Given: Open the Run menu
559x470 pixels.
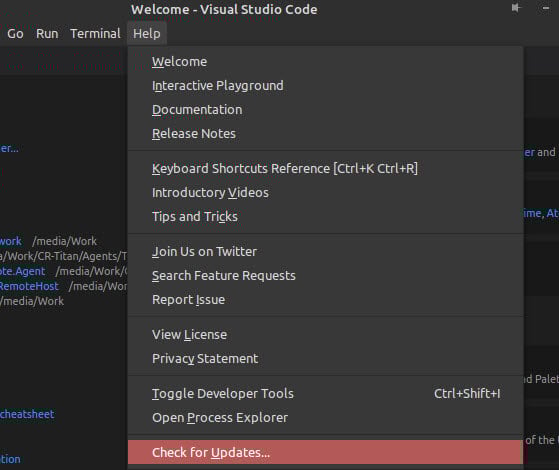Looking at the screenshot, I should [47, 34].
